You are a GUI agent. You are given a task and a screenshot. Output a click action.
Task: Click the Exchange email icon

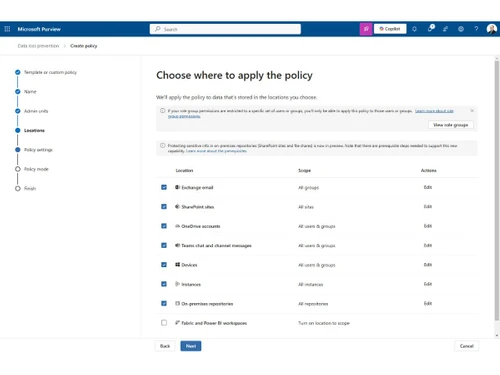point(177,187)
